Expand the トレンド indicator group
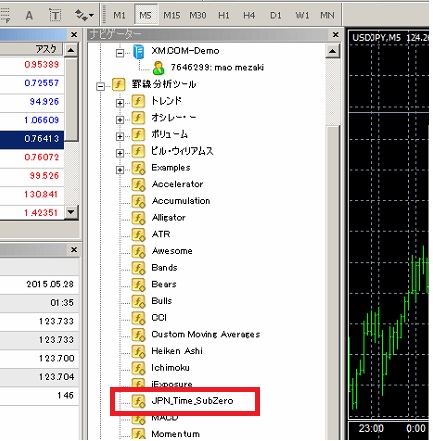 [120, 103]
